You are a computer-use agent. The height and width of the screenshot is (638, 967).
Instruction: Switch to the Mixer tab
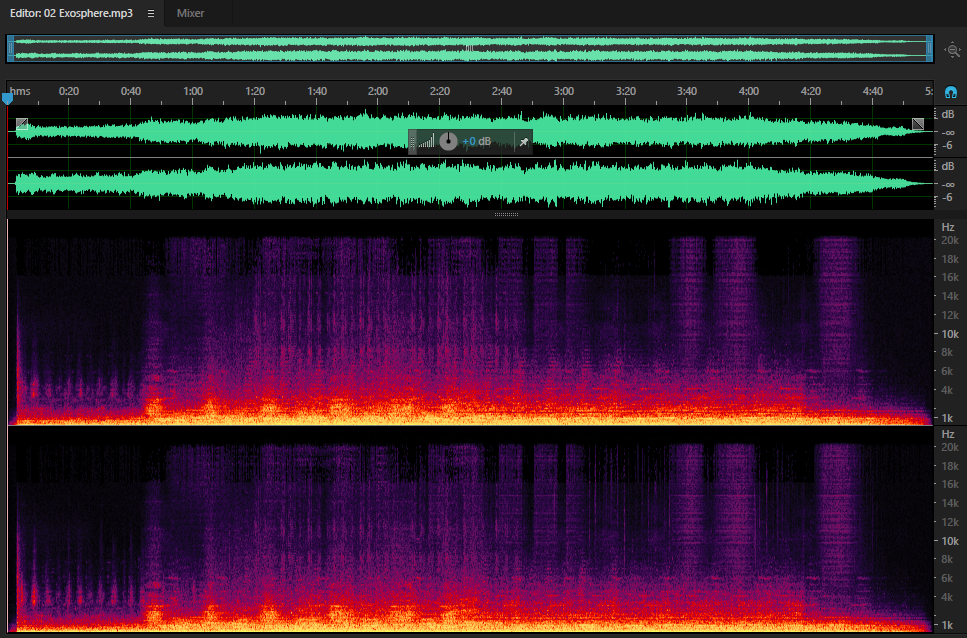[x=190, y=13]
